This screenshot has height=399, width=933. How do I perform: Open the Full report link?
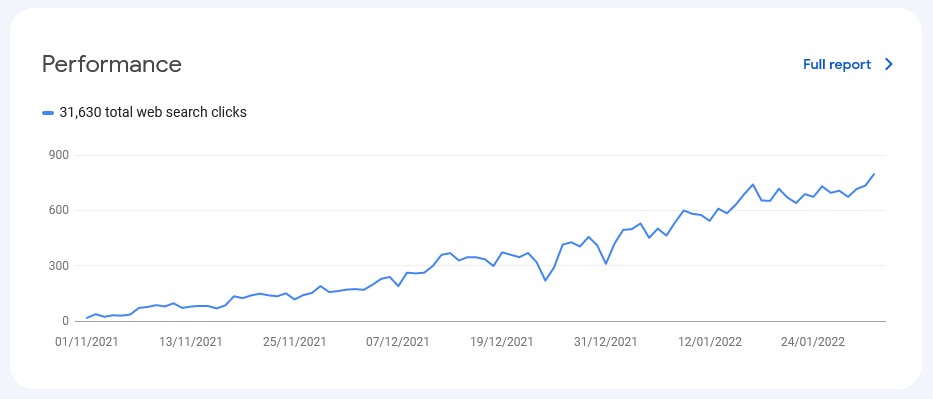(x=837, y=64)
